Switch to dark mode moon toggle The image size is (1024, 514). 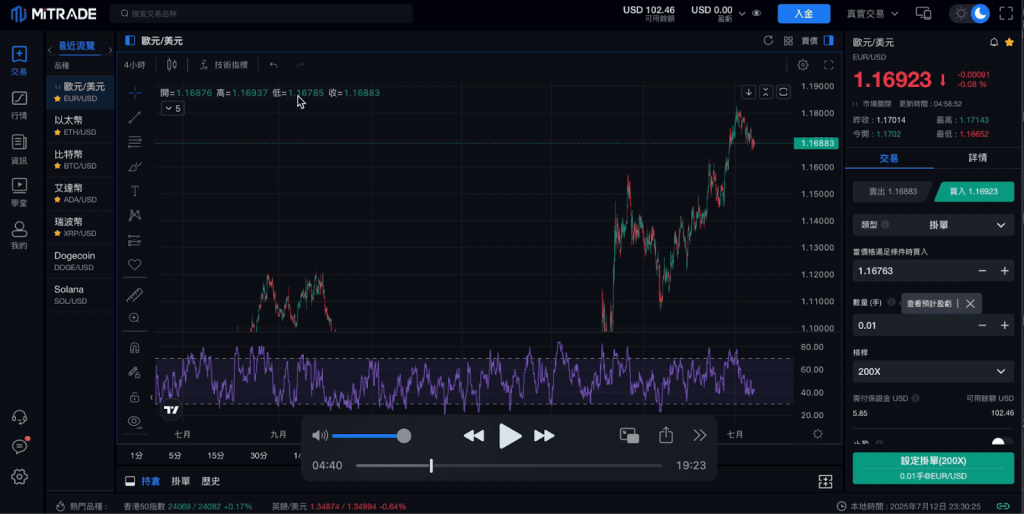click(980, 13)
